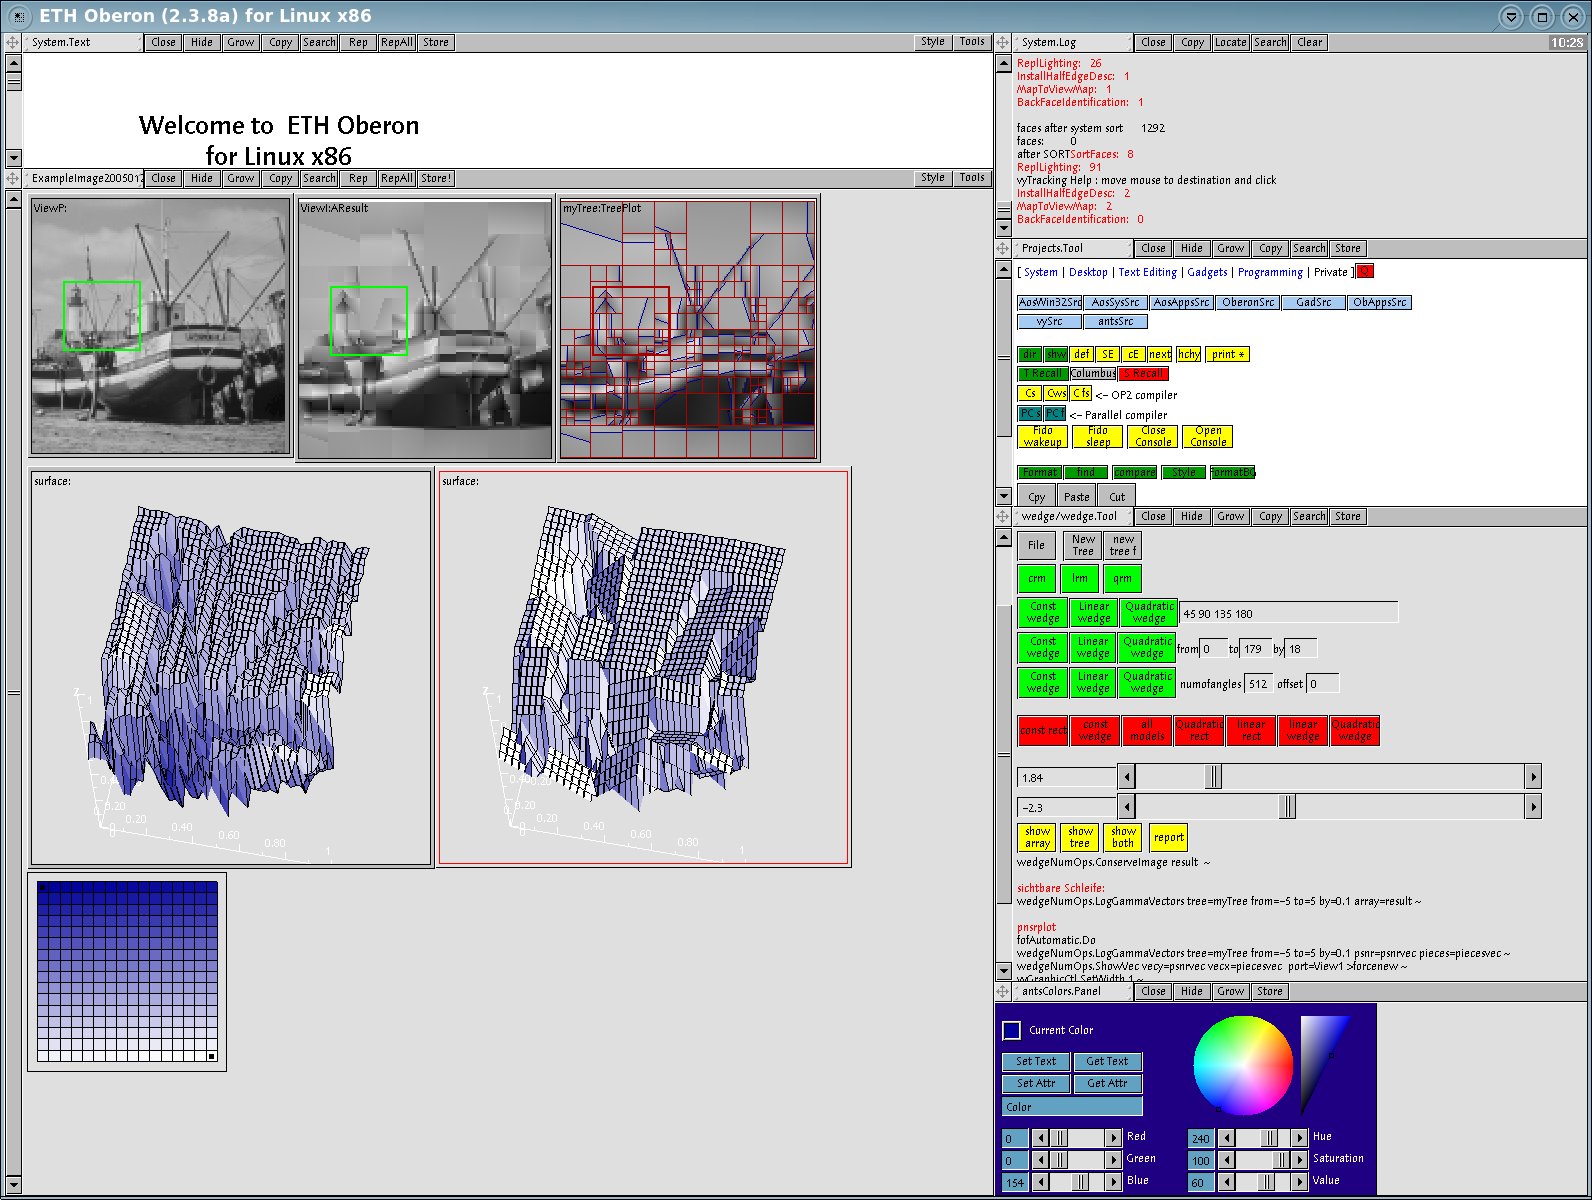Viewport: 1592px width, 1200px height.
Task: Click the red Q button in Projects.Tool
Action: pos(1365,271)
